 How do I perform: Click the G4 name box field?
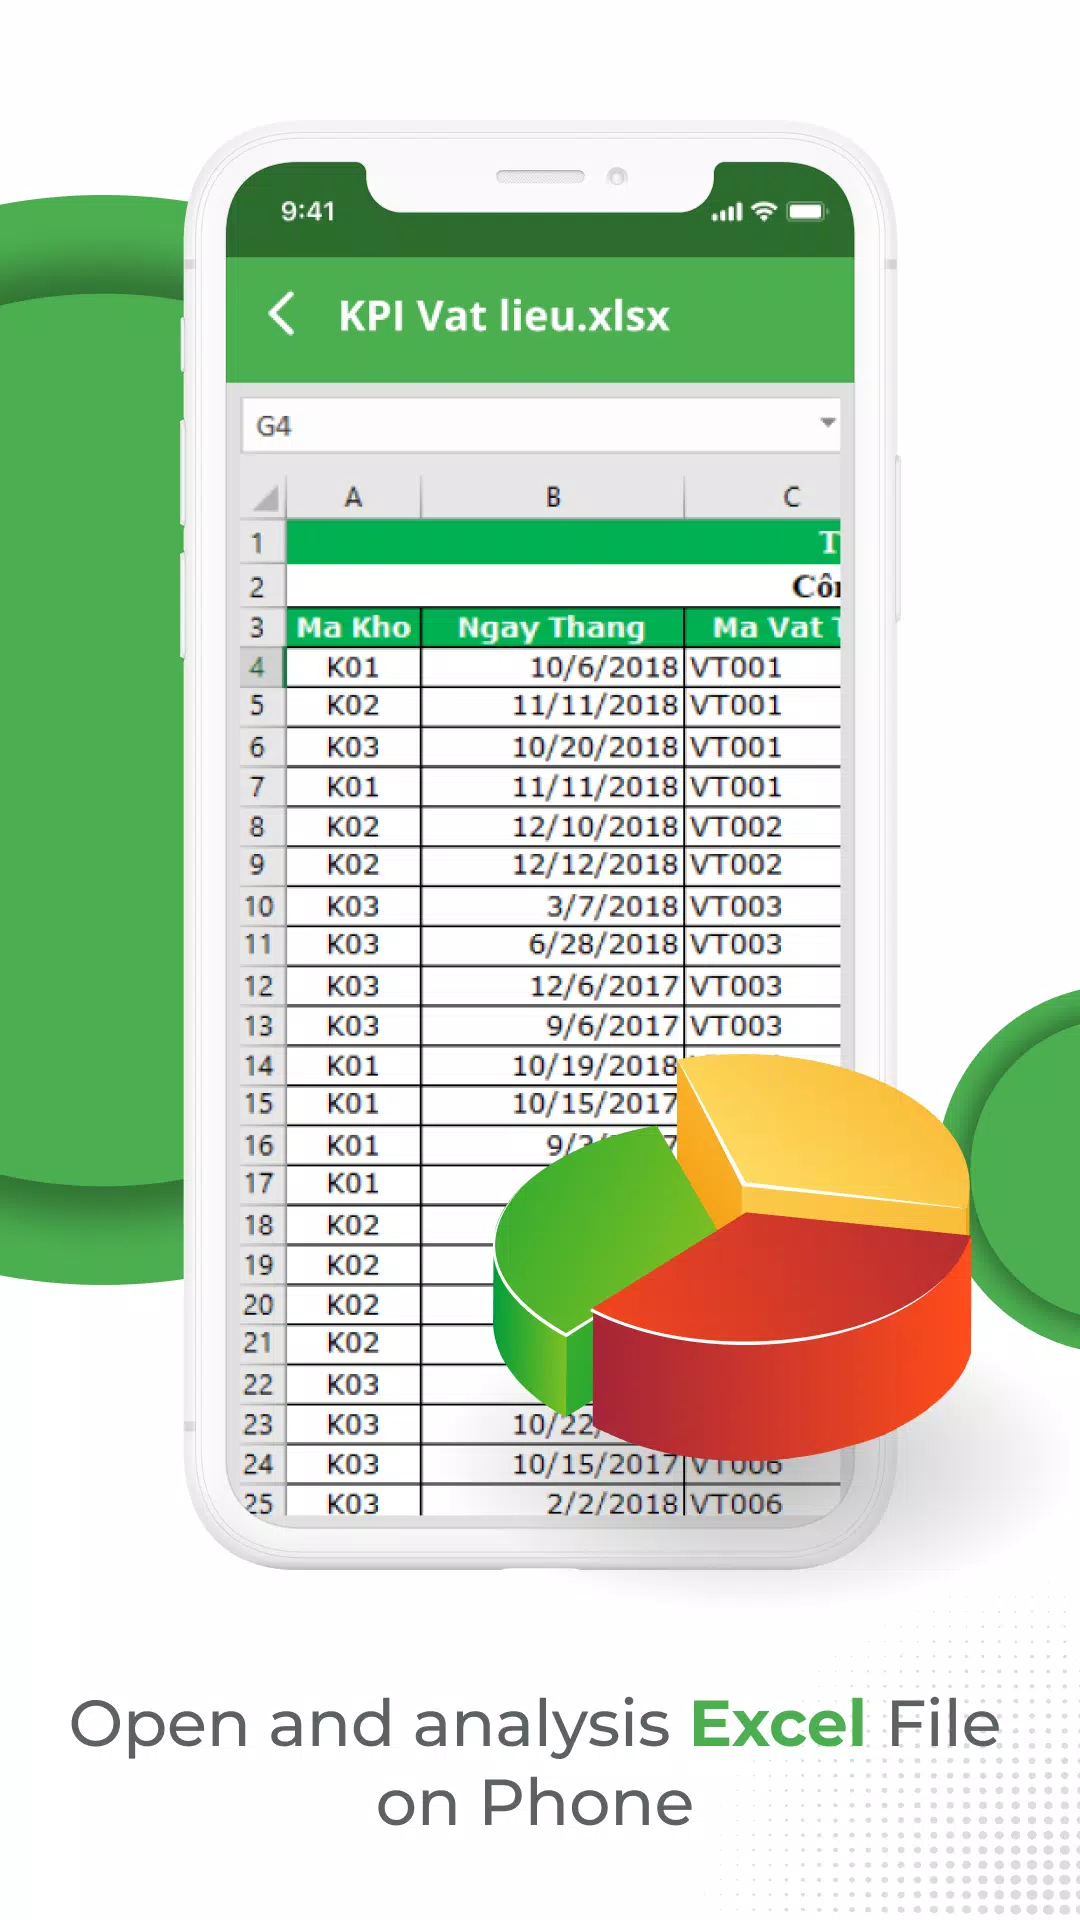pos(541,425)
